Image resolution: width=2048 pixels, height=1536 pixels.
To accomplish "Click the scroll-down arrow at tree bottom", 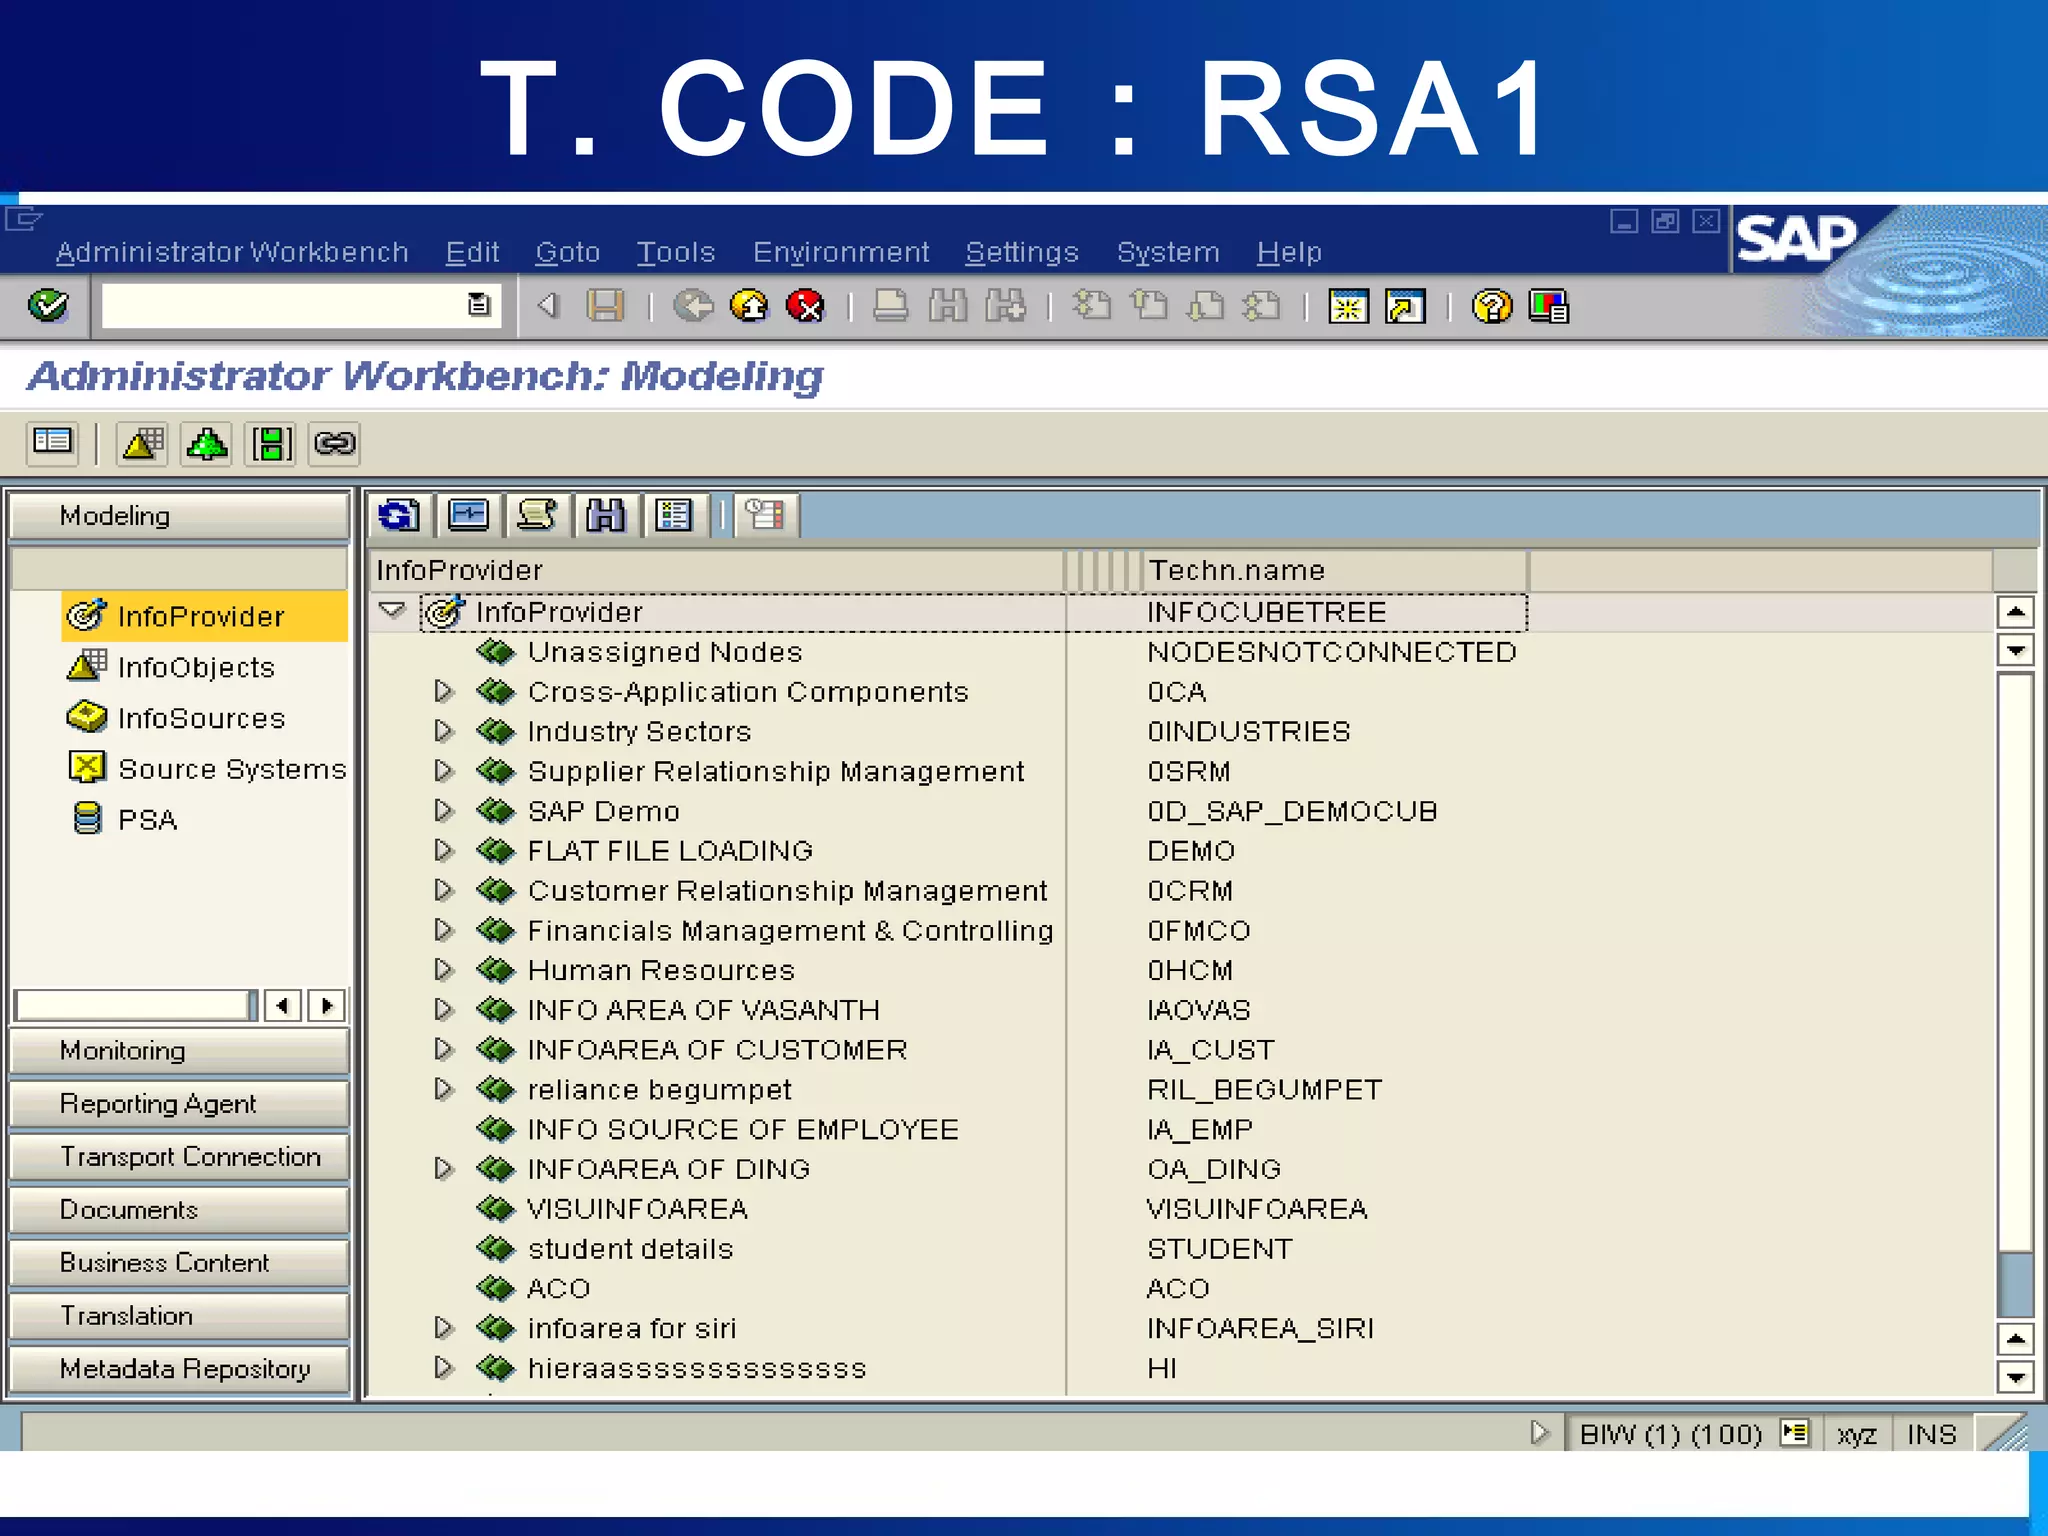I will pos(2015,1377).
